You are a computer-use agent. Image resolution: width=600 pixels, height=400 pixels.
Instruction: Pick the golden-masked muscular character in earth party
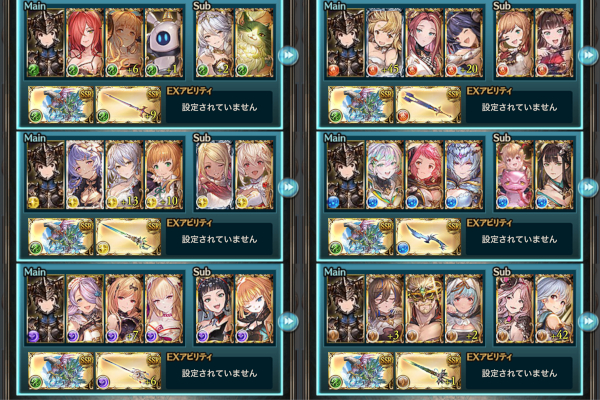(x=424, y=309)
